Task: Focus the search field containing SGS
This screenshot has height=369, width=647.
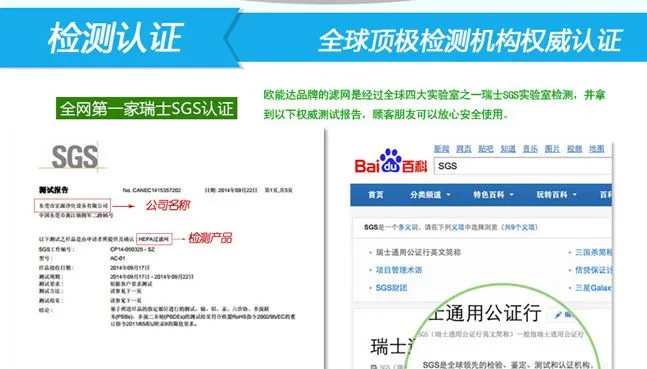Action: 523,166
